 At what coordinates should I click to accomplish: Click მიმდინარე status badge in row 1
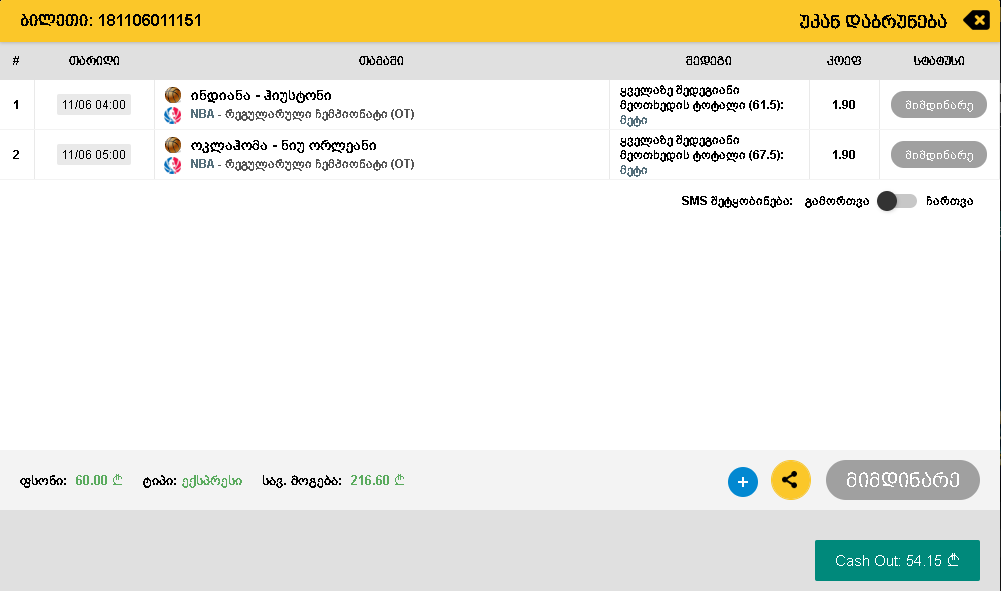point(938,105)
